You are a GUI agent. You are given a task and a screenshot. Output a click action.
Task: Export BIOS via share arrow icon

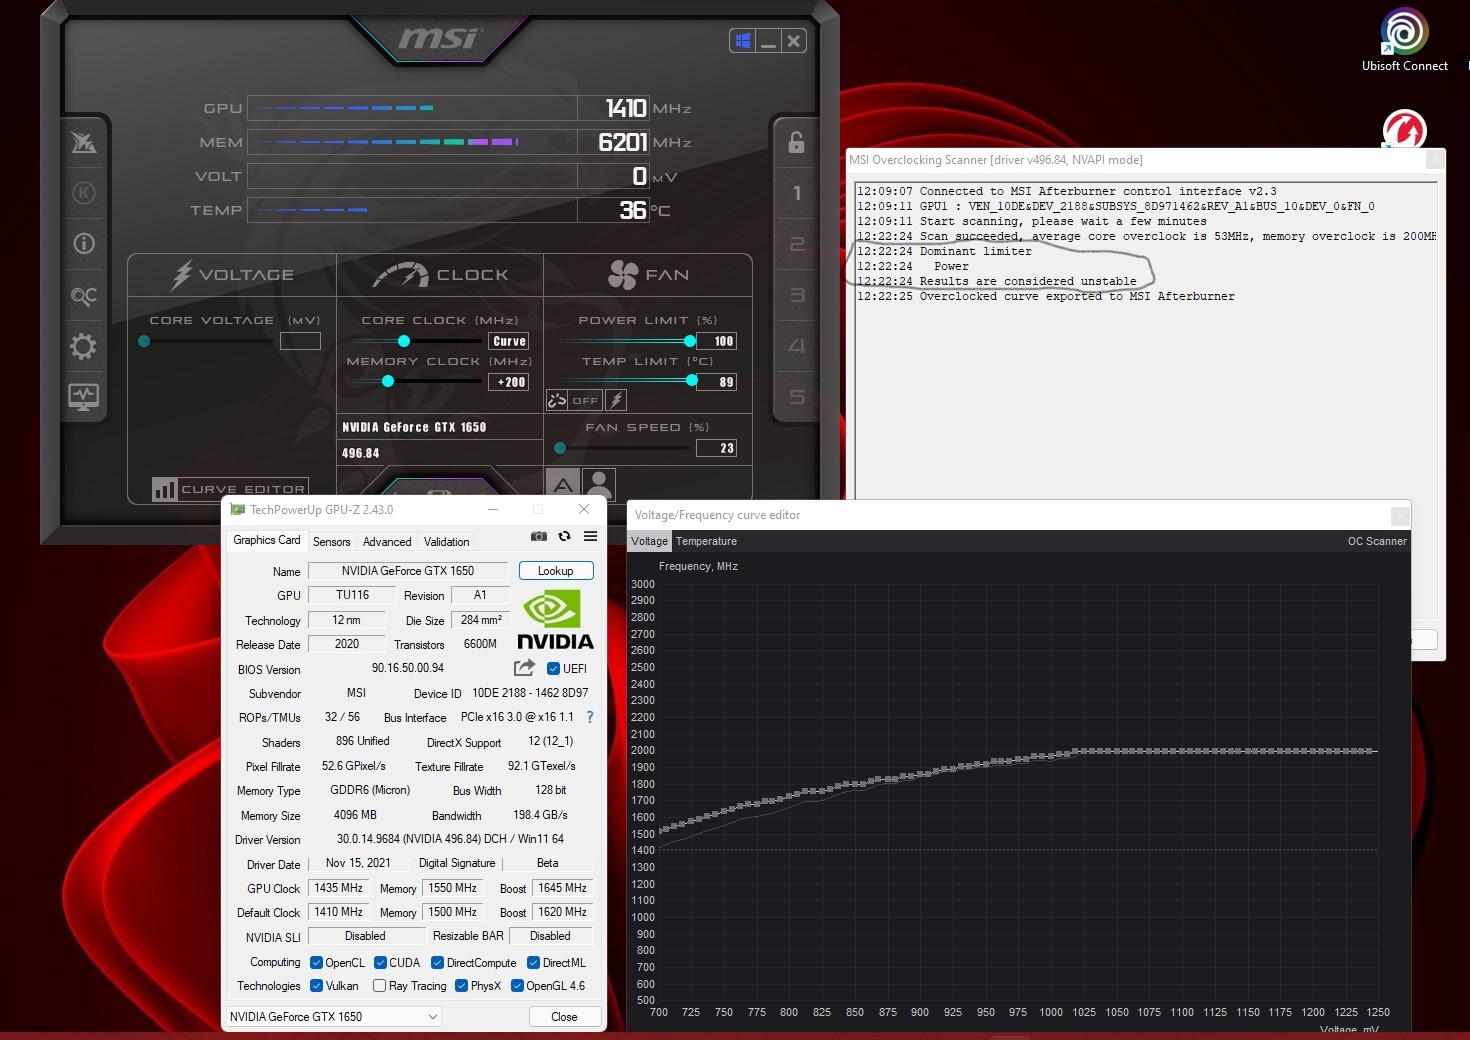coord(524,668)
